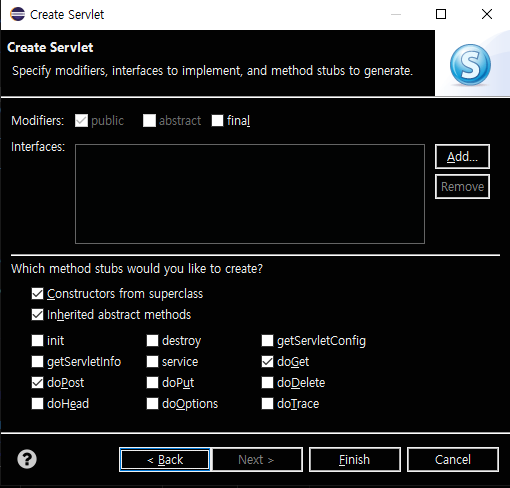Check the doPut method stub
The image size is (510, 488).
coord(152,383)
